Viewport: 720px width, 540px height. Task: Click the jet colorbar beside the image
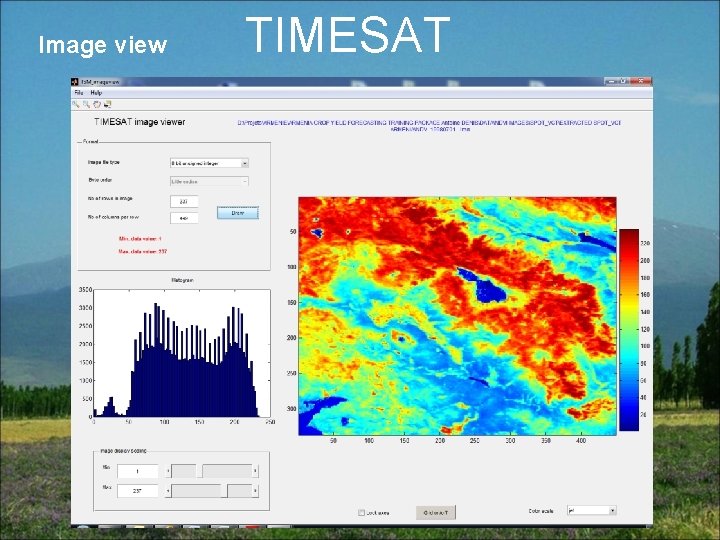click(x=629, y=330)
